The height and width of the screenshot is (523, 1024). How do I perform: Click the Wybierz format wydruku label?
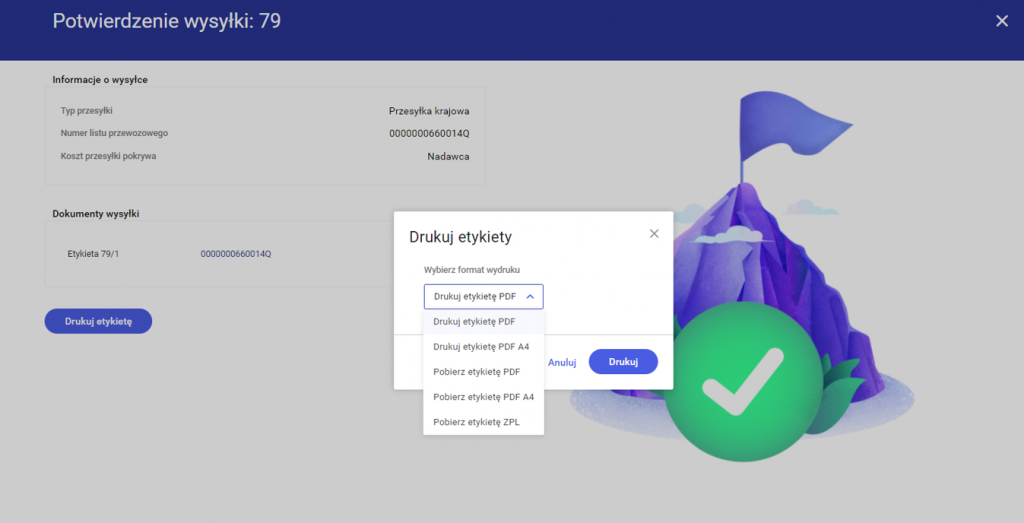[472, 270]
